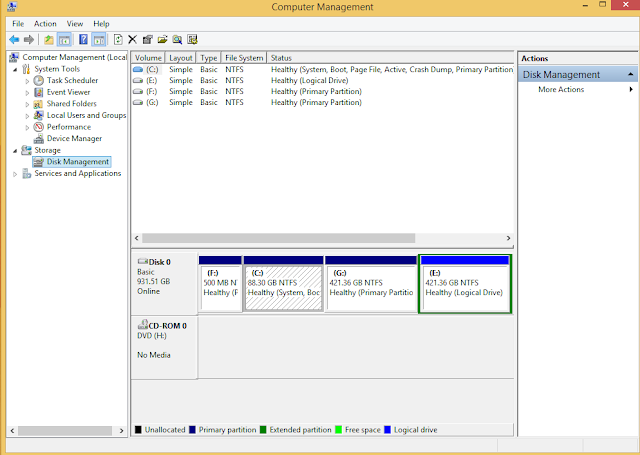The height and width of the screenshot is (455, 640).
Task: Click the System Tools icon
Action: click(x=26, y=69)
